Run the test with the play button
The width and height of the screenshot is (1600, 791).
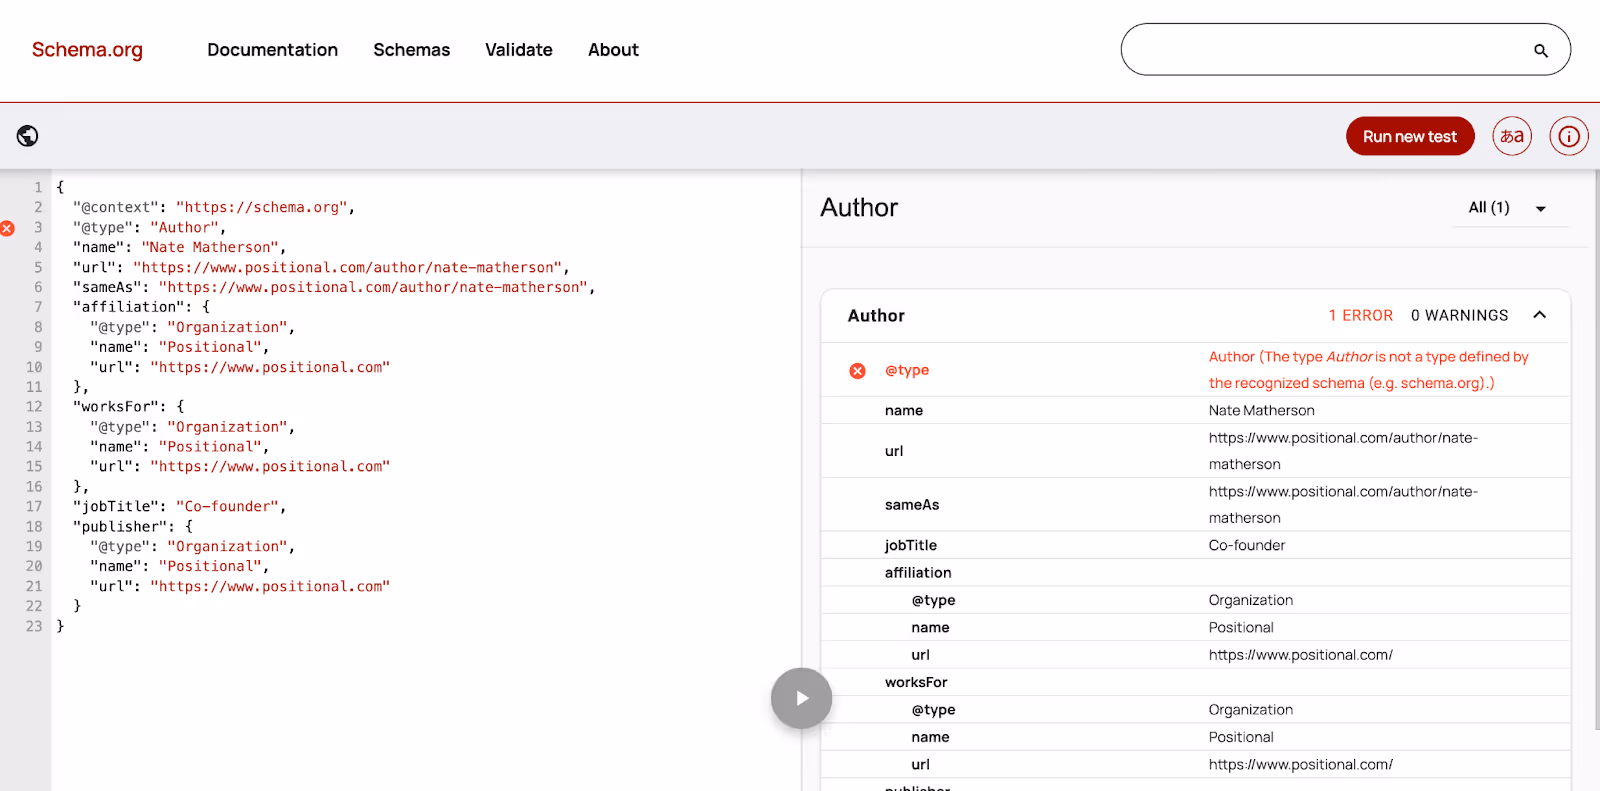[x=801, y=698]
